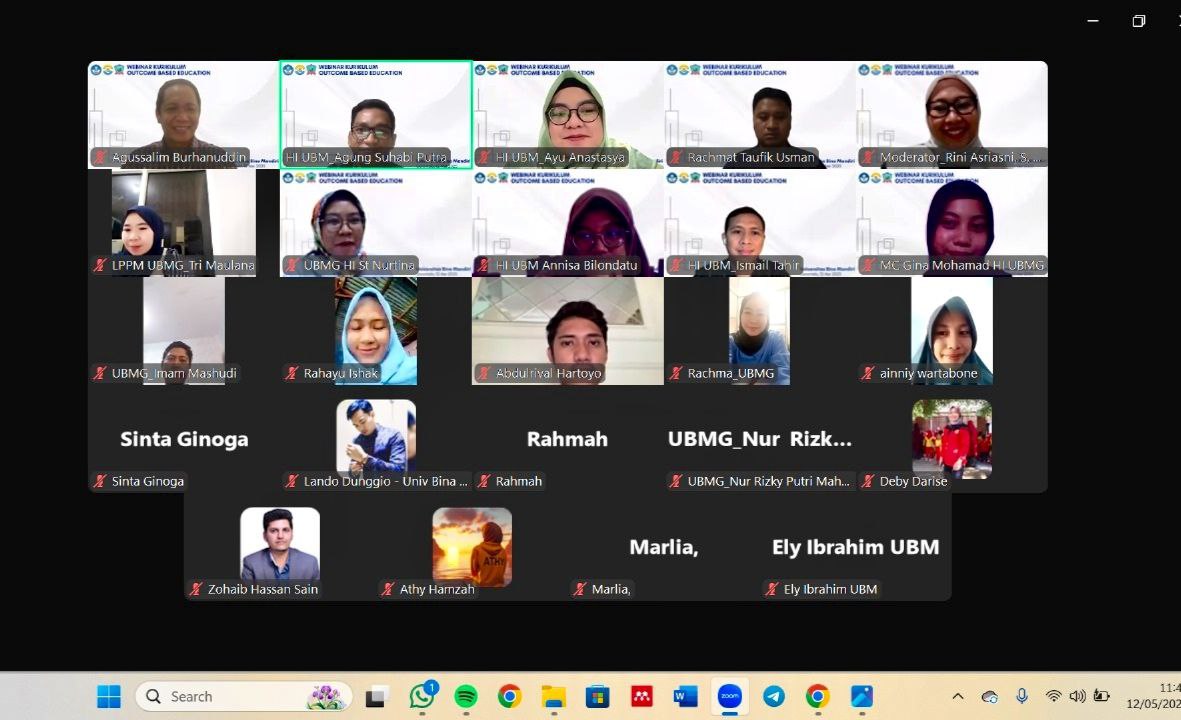
Task: Open Telegram from the taskbar
Action: (772, 696)
